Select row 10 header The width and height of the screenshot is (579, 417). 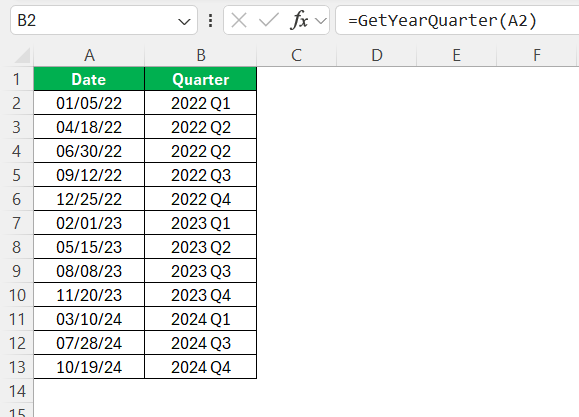point(17,295)
